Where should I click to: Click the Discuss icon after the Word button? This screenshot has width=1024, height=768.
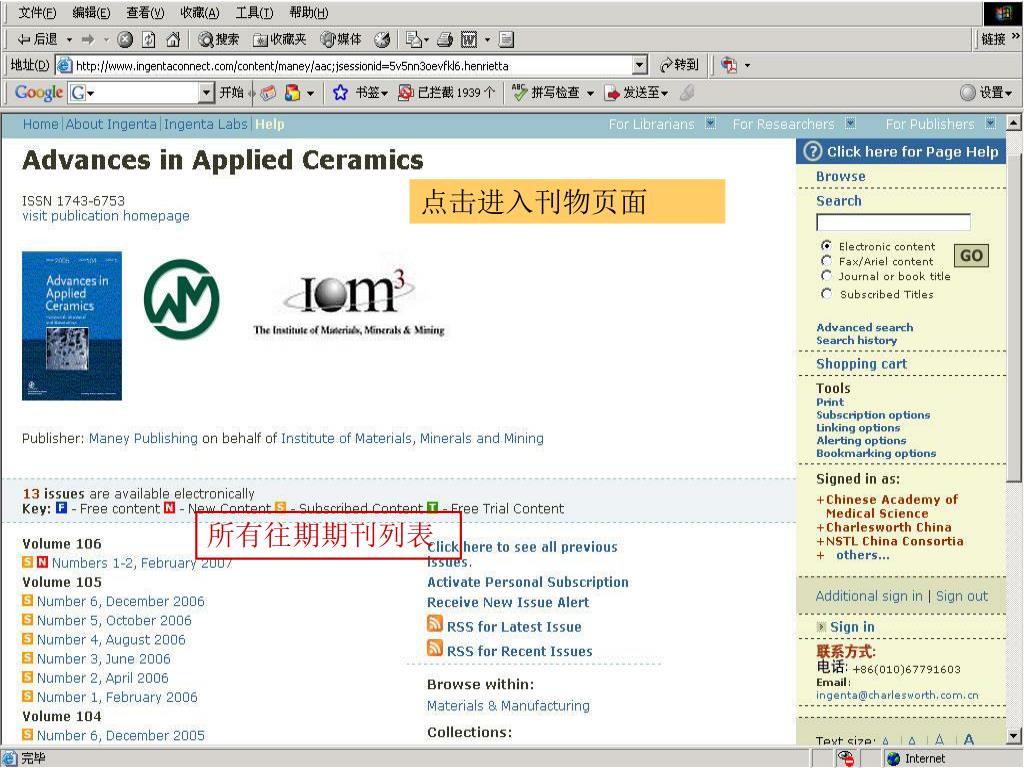click(x=506, y=40)
